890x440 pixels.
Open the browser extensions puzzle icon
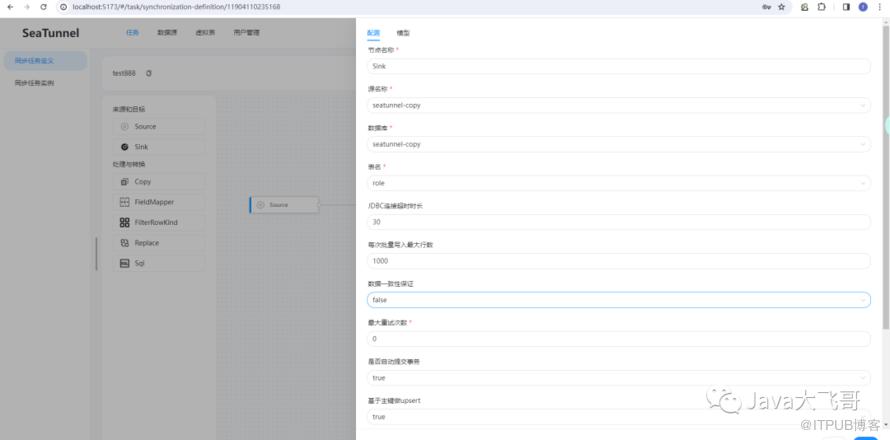point(821,7)
